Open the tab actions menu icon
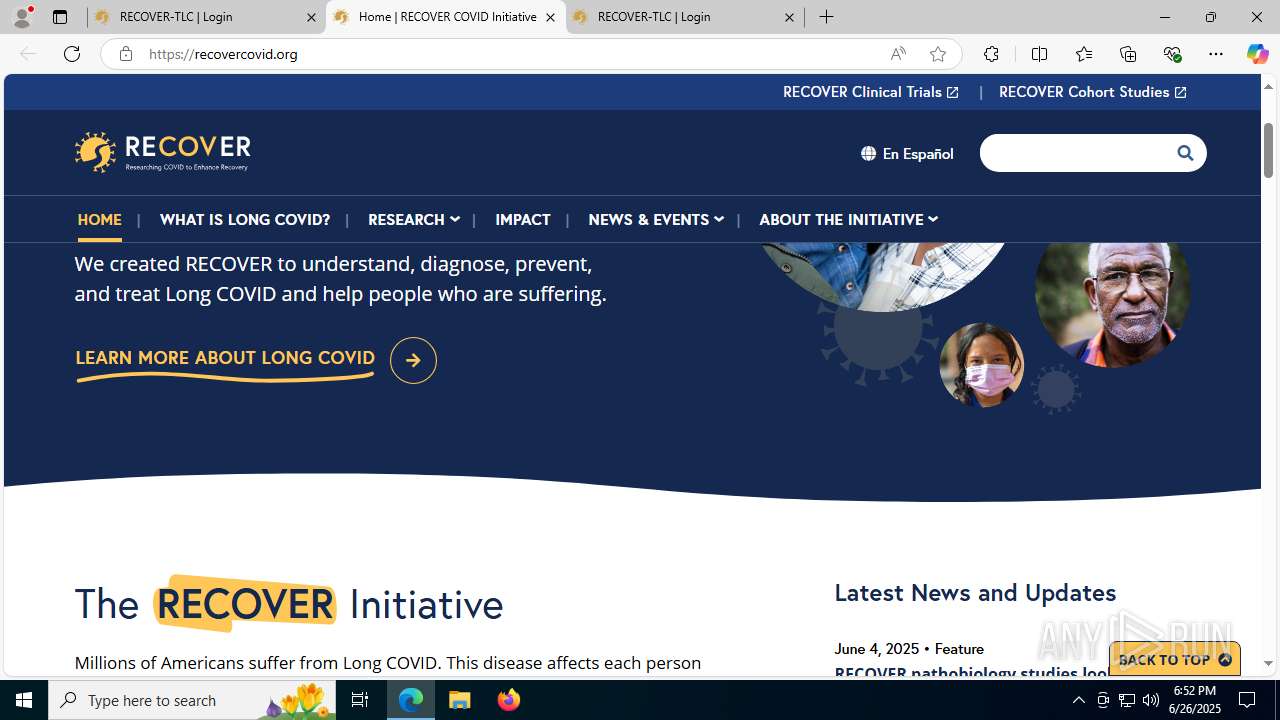The height and width of the screenshot is (720, 1280). point(60,17)
